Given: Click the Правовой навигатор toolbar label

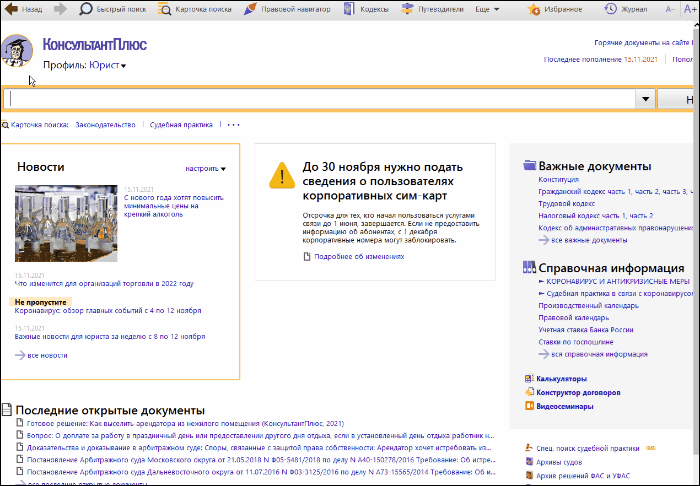Looking at the screenshot, I should 296,9.
